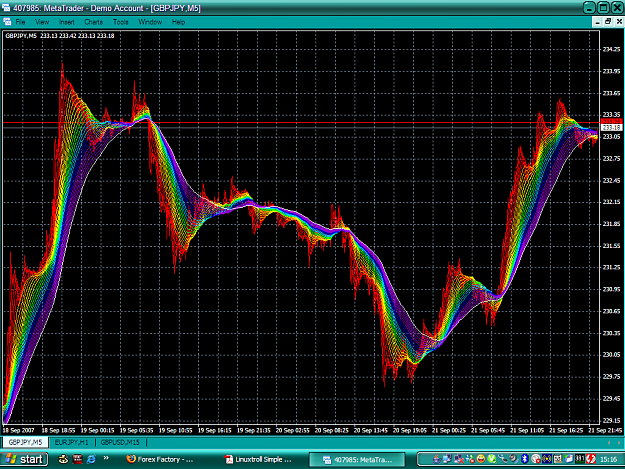Viewport: 625px width, 469px height.
Task: Click the green V checkmark tray icon
Action: click(492, 459)
